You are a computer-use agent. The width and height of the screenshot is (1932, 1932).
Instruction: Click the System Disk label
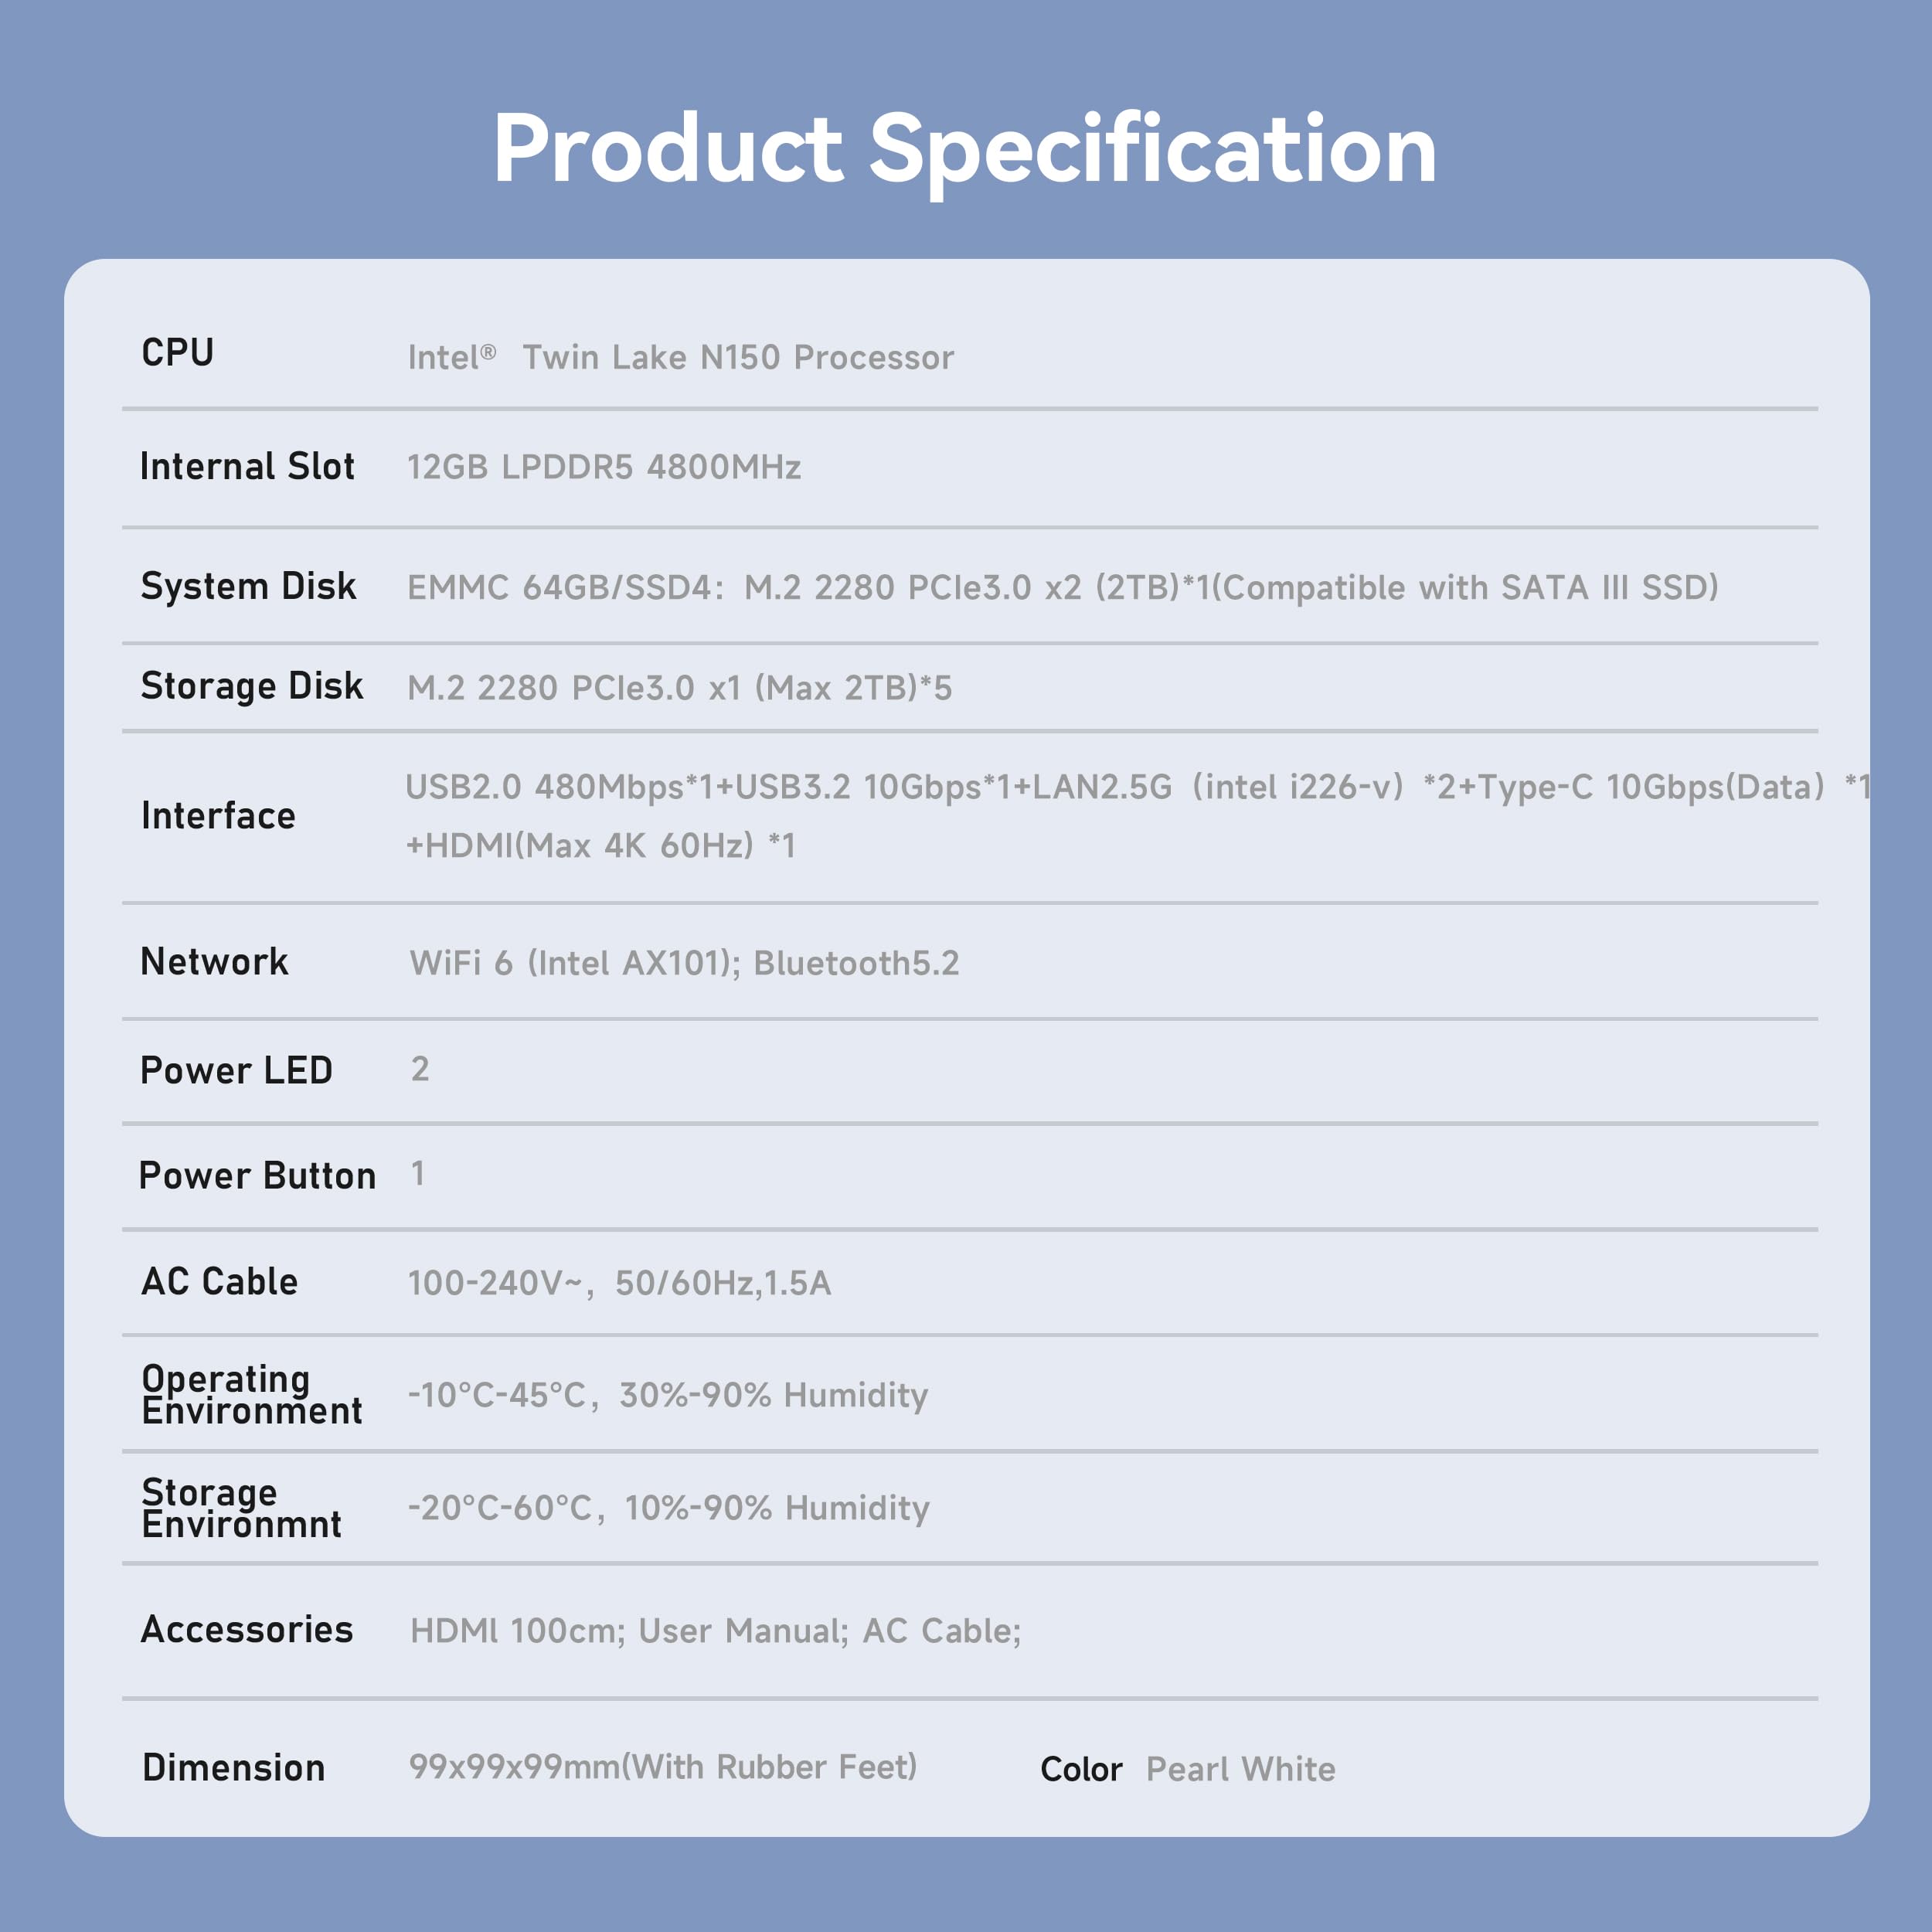[x=248, y=586]
